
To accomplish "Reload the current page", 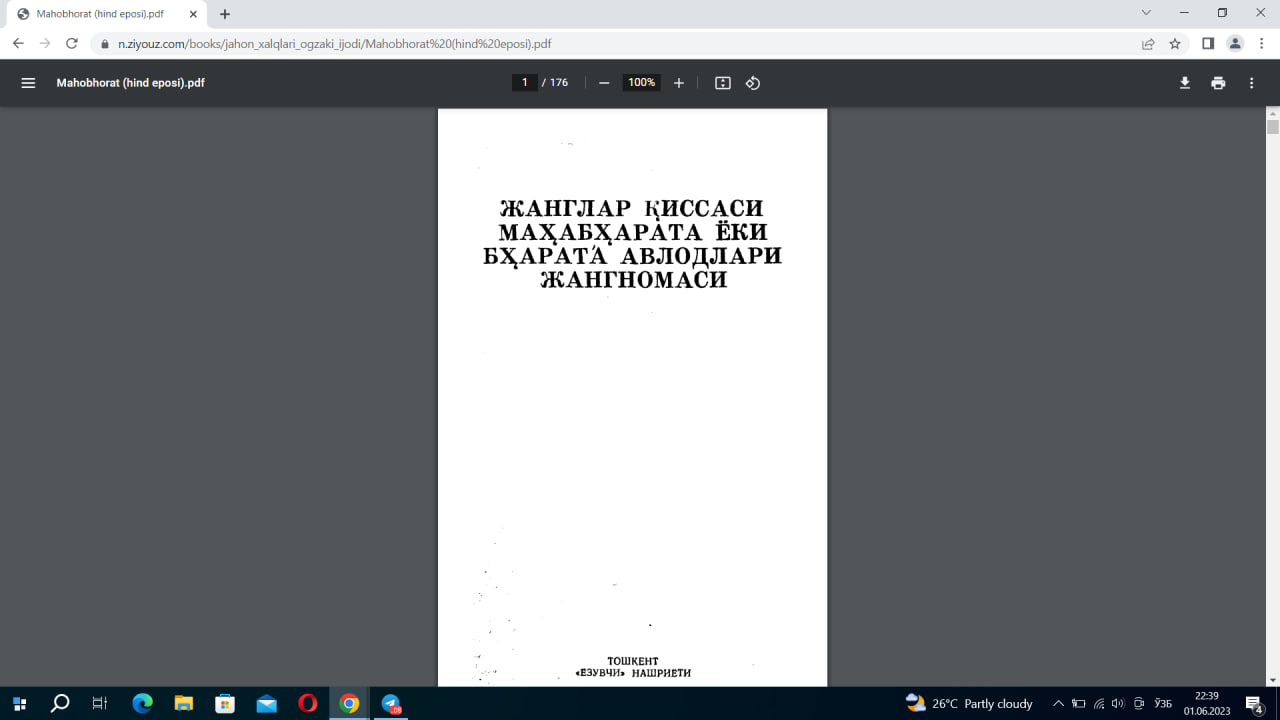I will tap(70, 43).
